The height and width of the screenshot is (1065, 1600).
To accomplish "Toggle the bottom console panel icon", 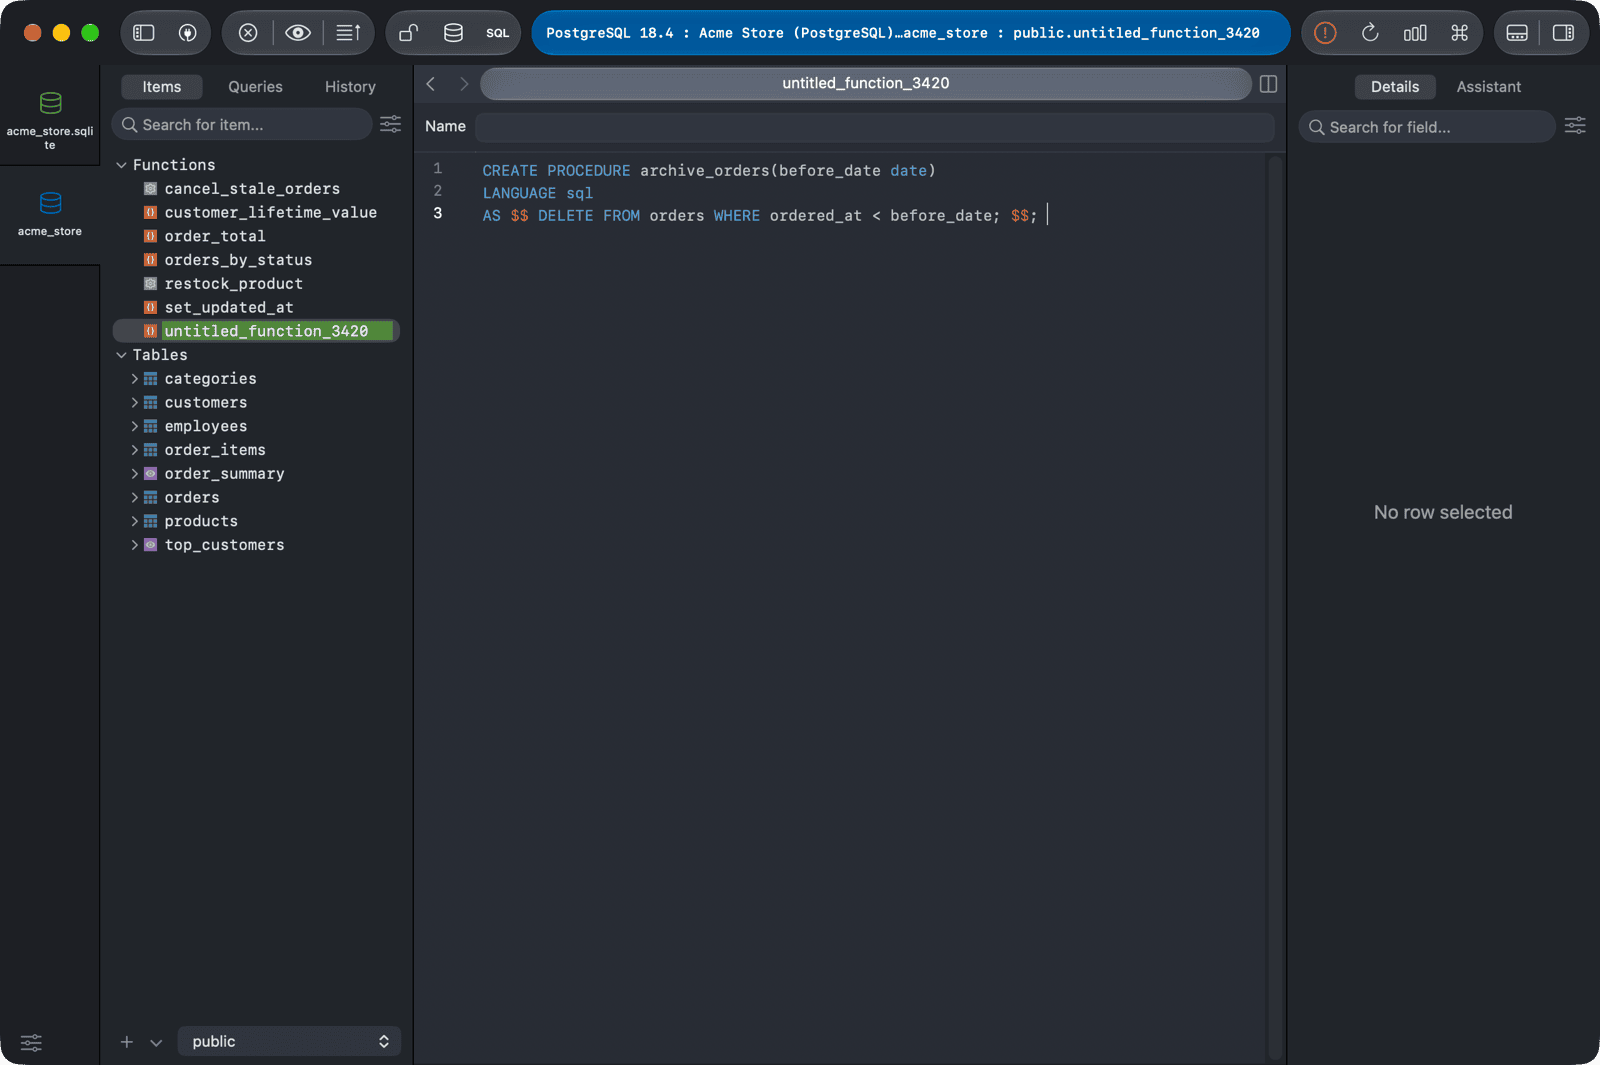I will click(1517, 33).
